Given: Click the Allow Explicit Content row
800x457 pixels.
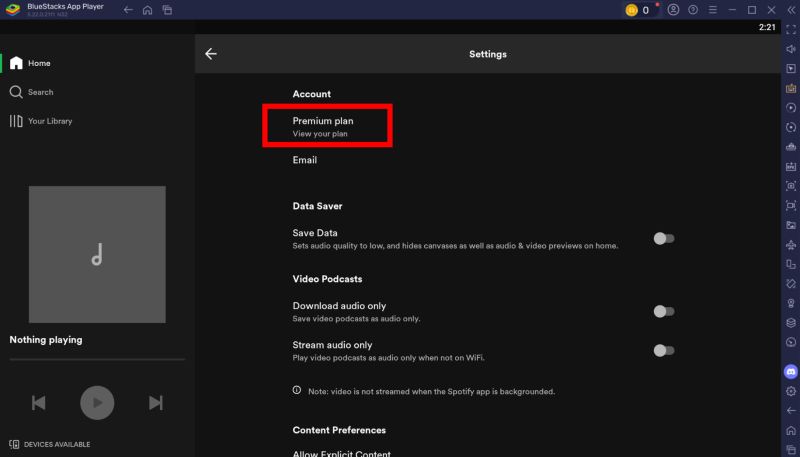Looking at the screenshot, I should [x=342, y=453].
